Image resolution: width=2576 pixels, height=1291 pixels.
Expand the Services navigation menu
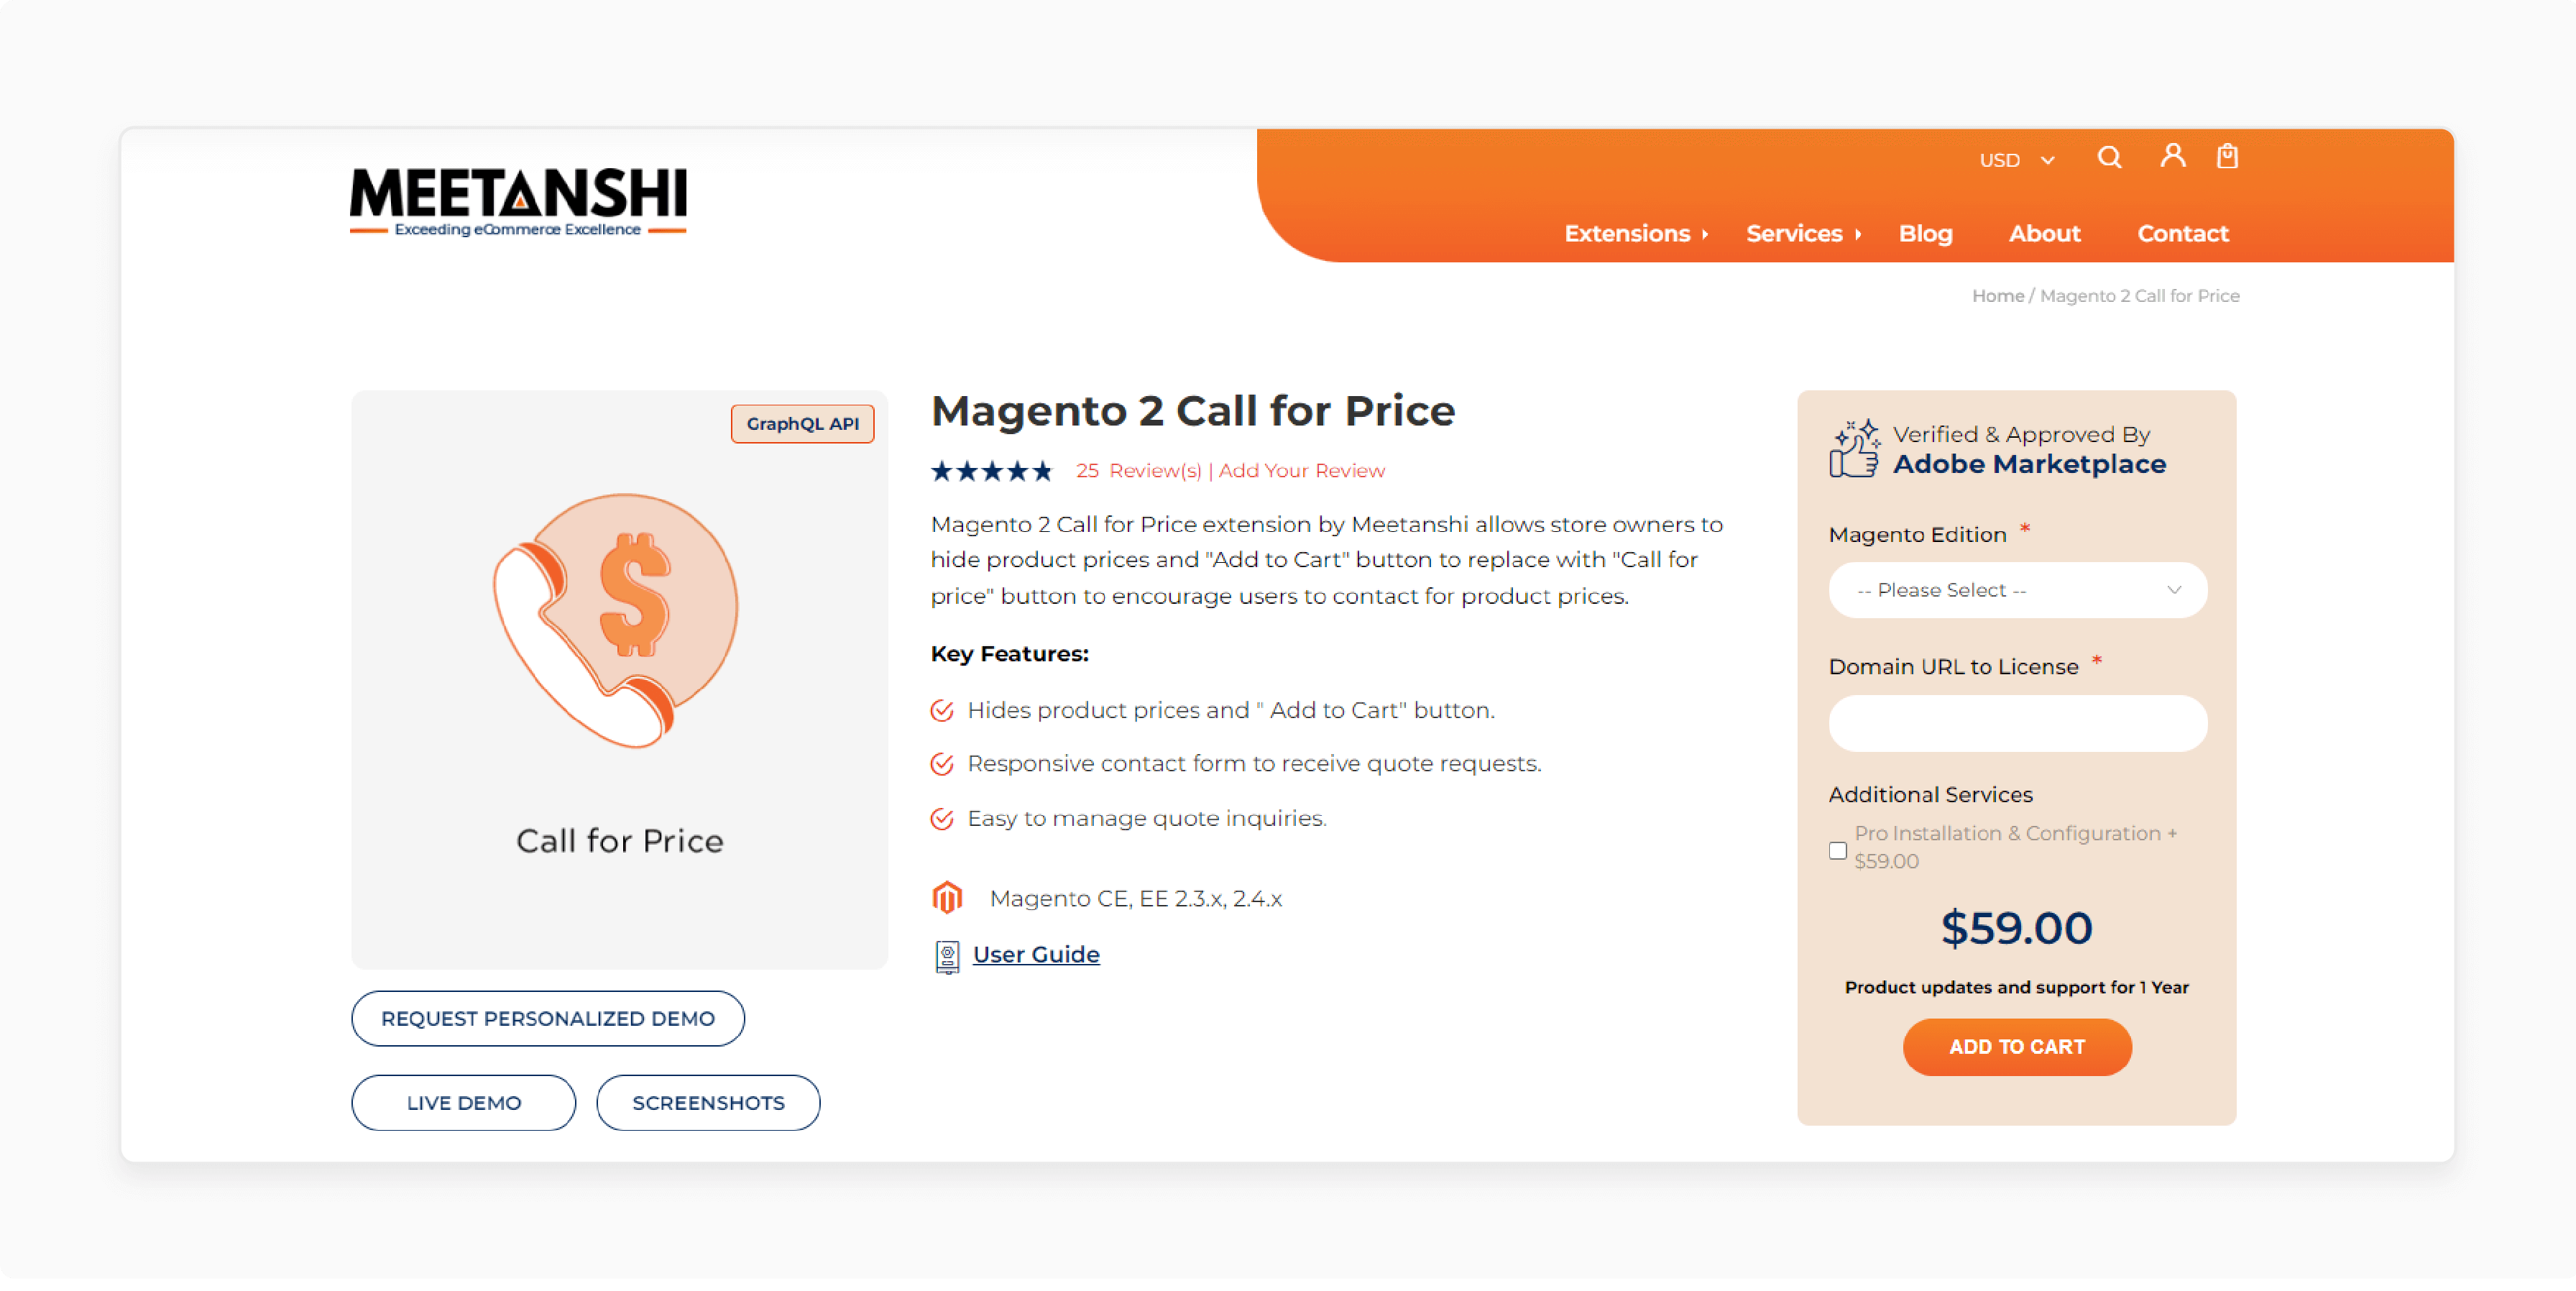[x=1794, y=232]
